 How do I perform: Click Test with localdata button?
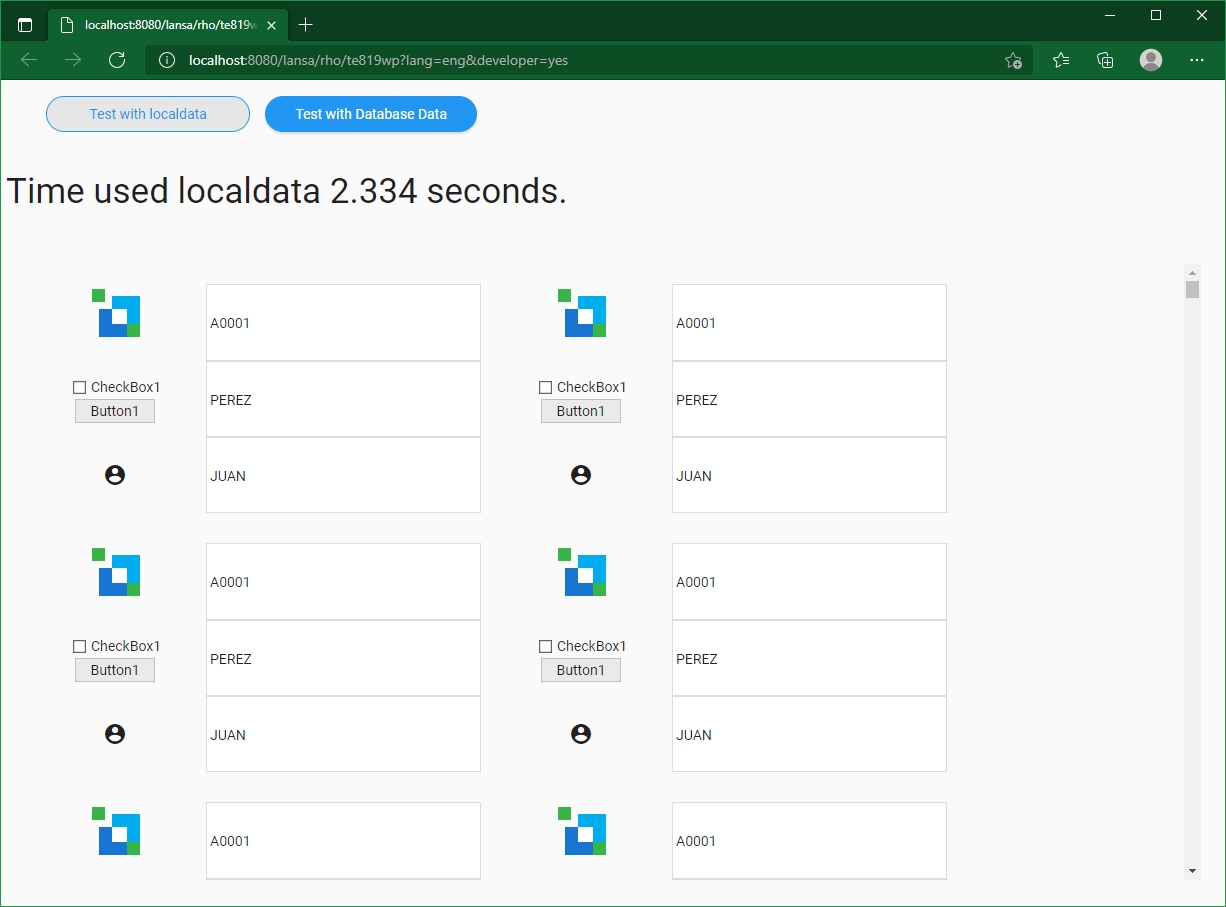(148, 114)
